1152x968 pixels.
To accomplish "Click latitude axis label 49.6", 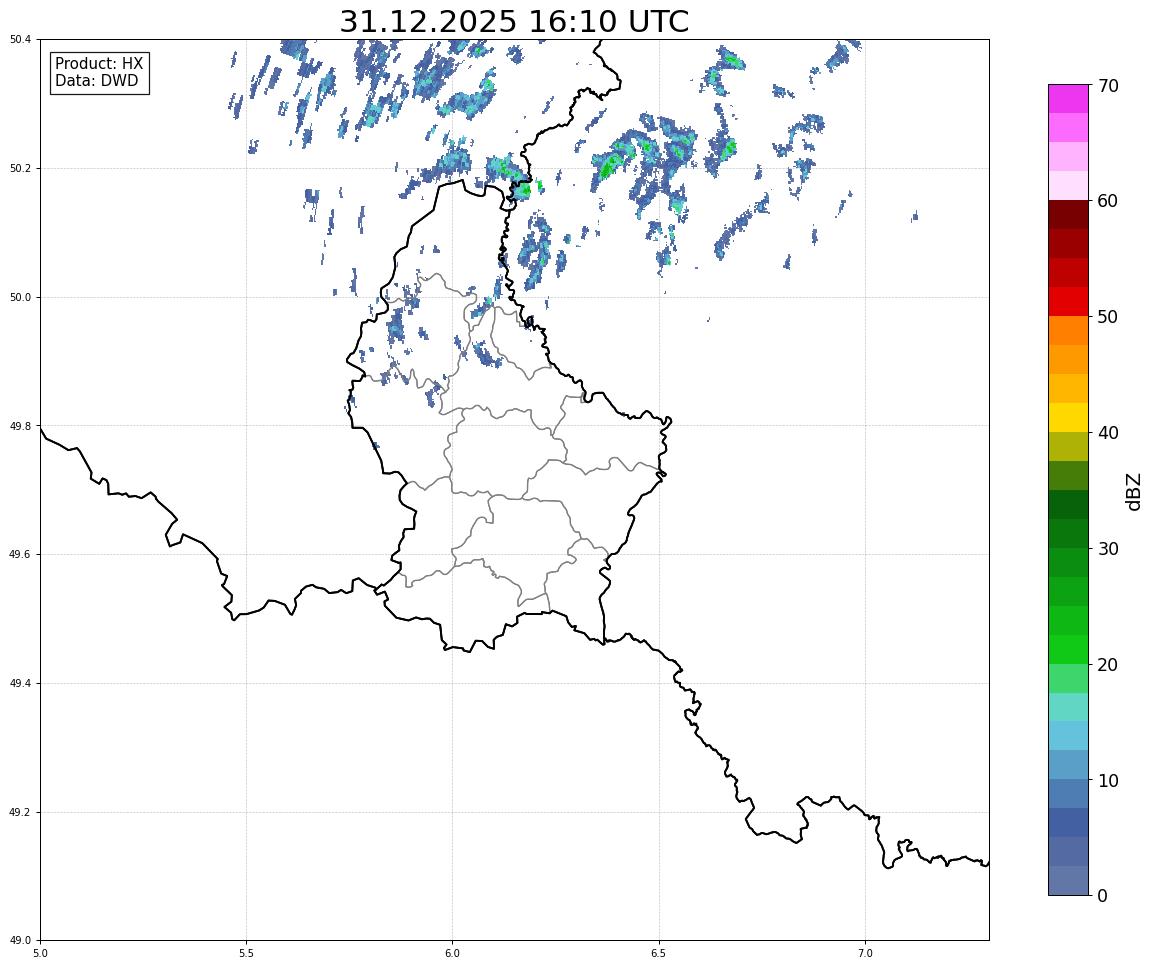I will (20, 555).
